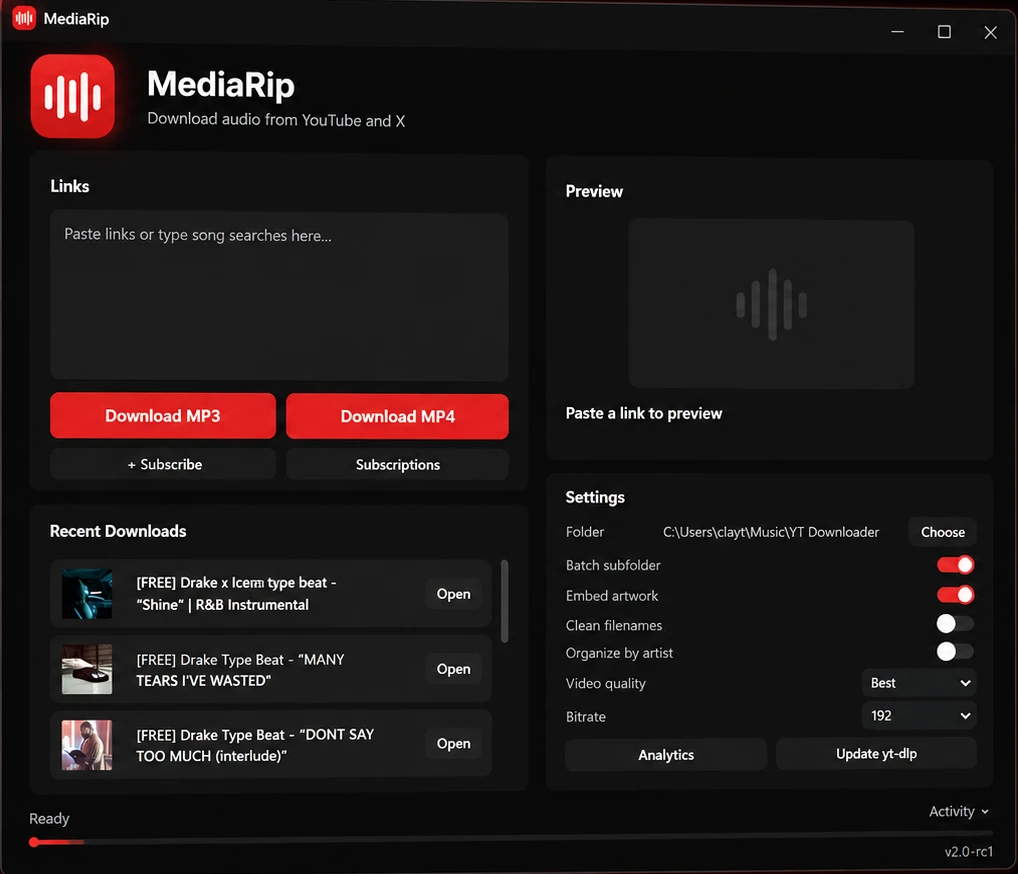Click the Download MP3 button
This screenshot has height=874, width=1018.
[163, 416]
